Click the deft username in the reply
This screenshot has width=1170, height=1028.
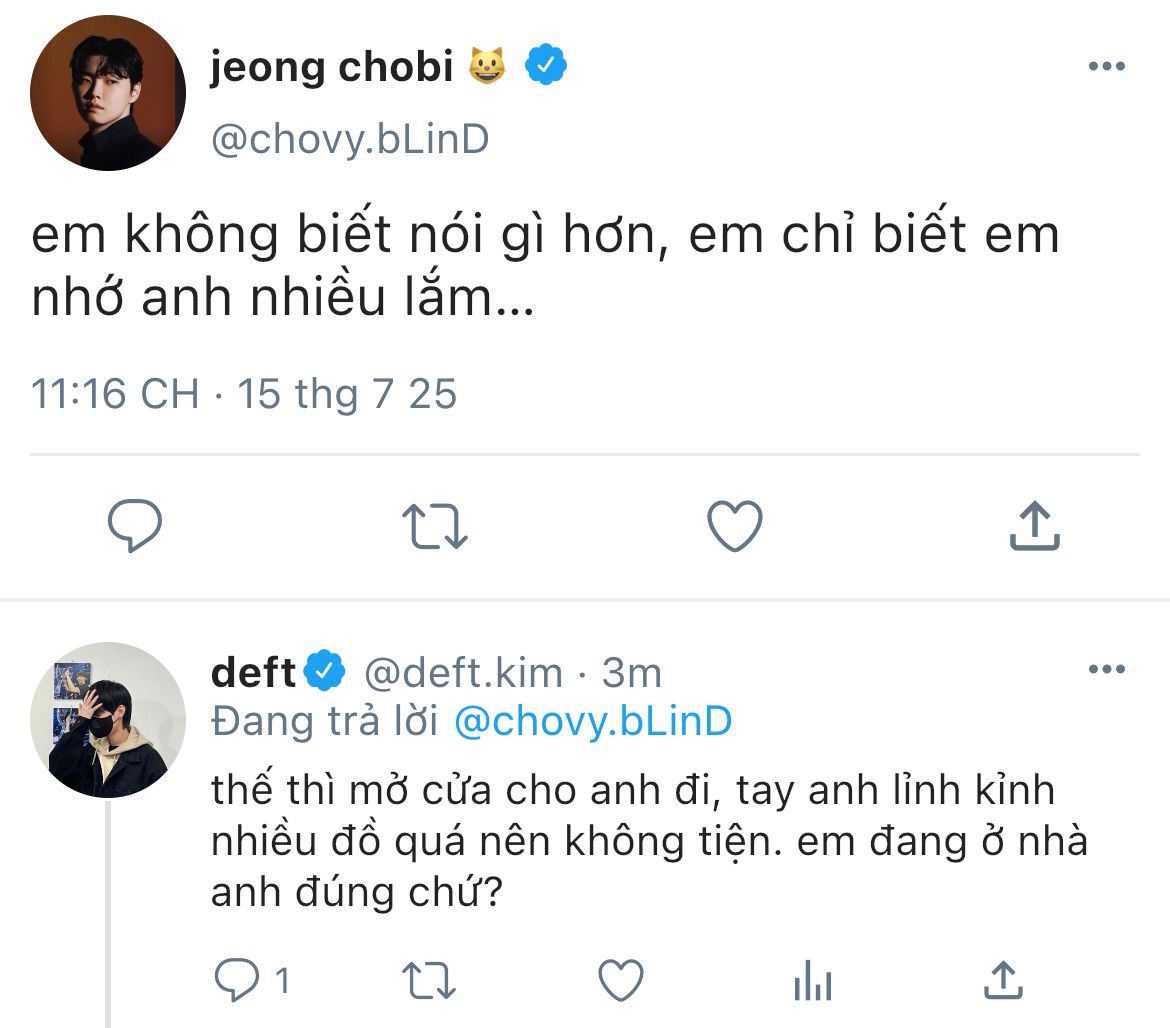(253, 673)
